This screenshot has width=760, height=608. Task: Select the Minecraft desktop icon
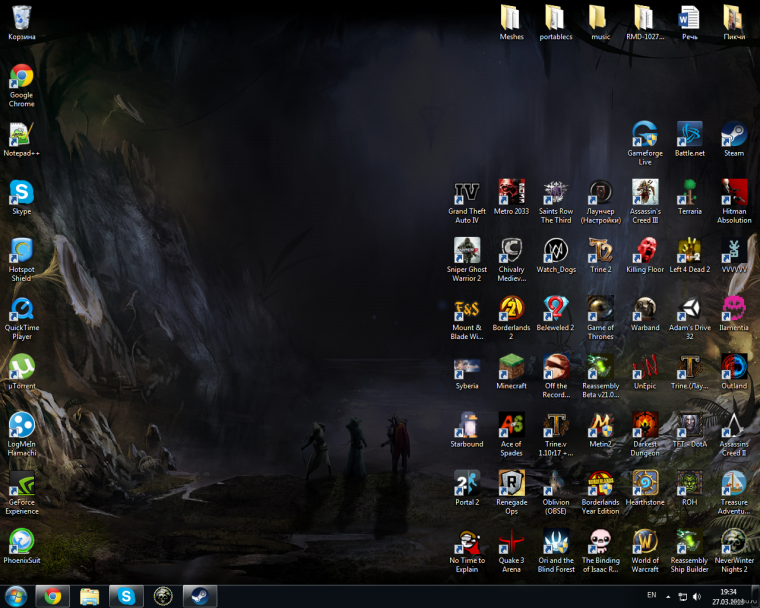click(511, 366)
